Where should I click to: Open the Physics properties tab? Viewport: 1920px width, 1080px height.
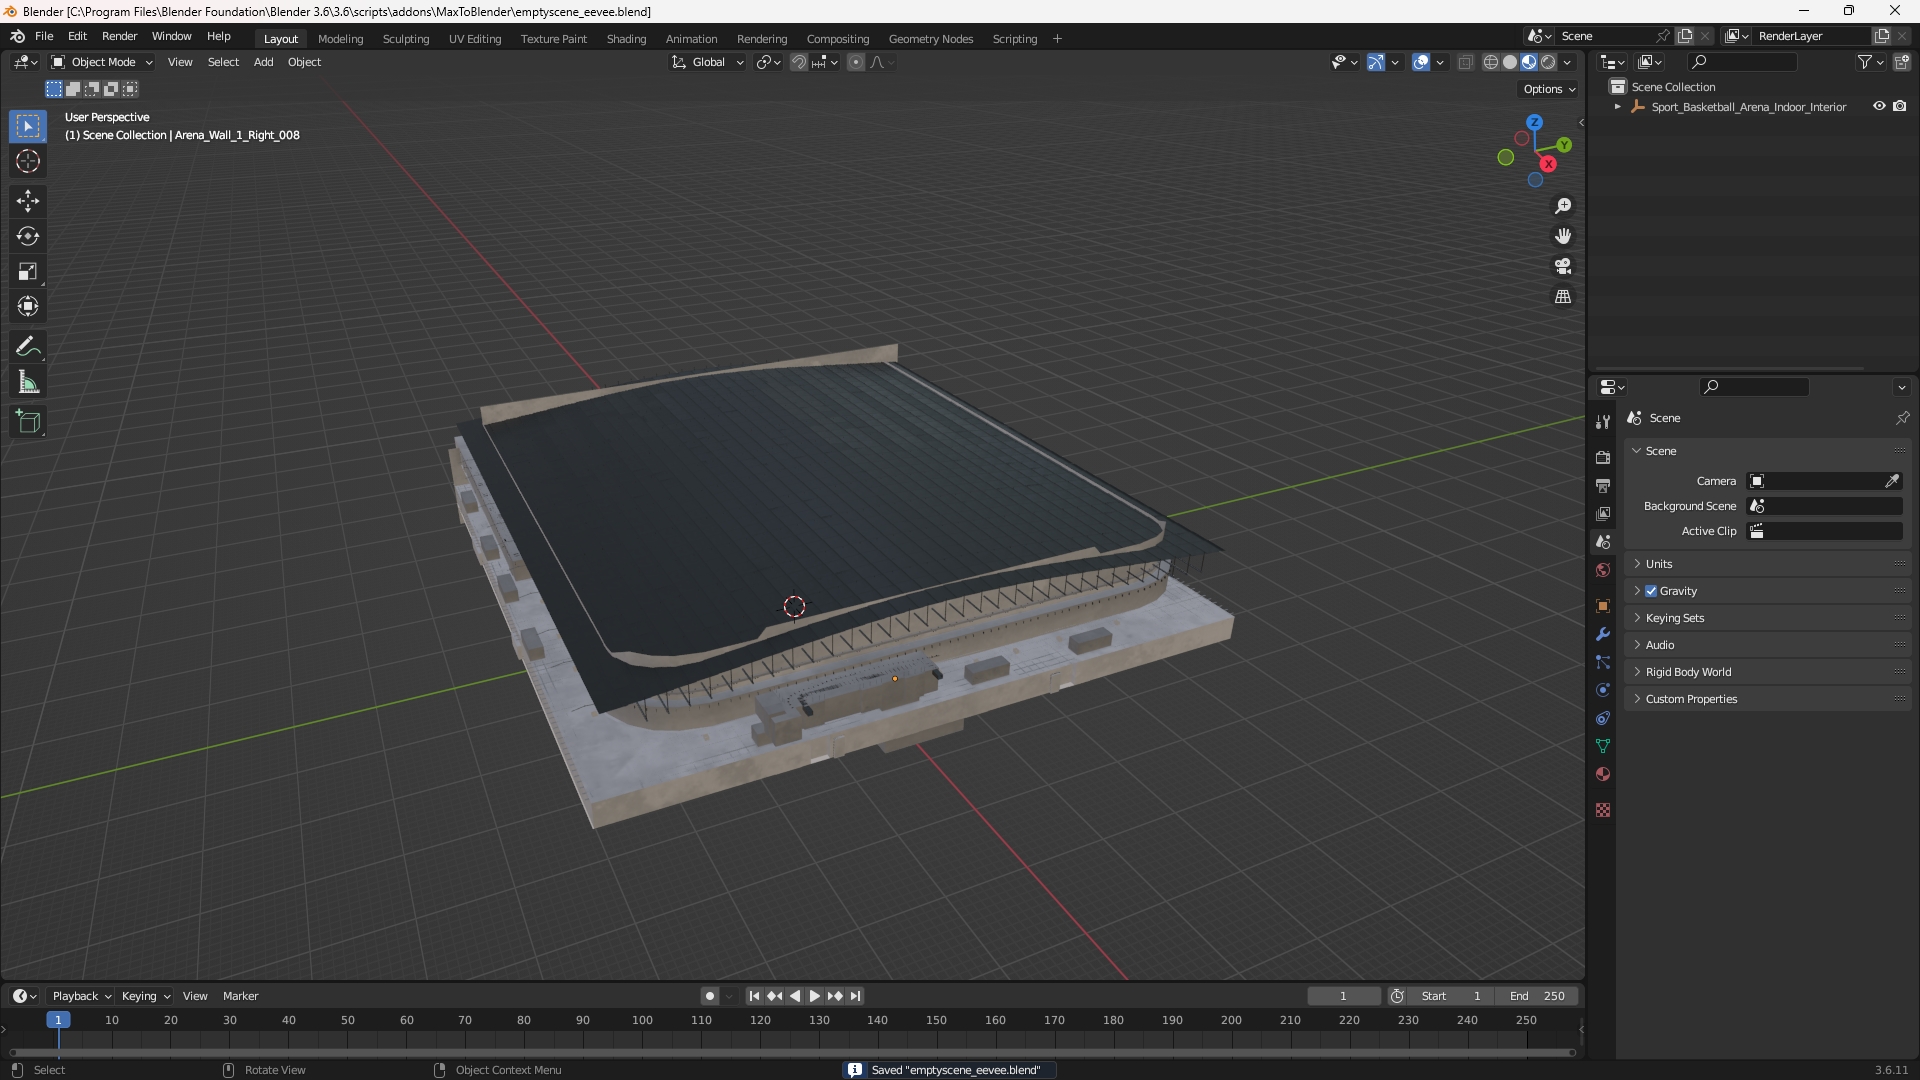point(1603,690)
